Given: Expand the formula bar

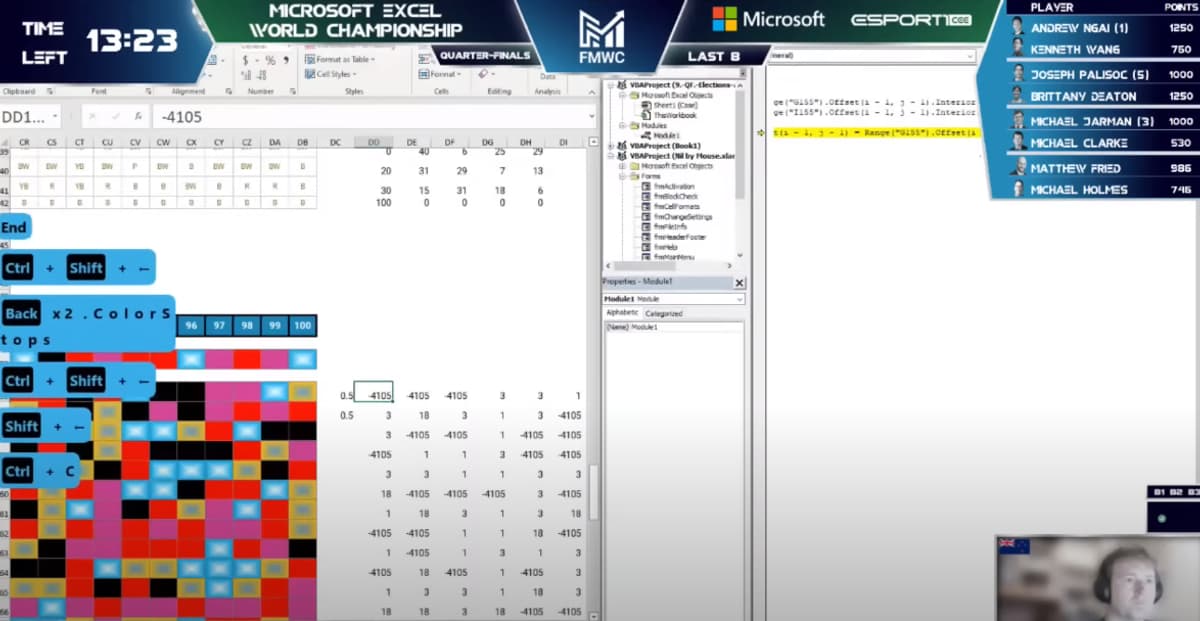Looking at the screenshot, I should pyautogui.click(x=590, y=116).
